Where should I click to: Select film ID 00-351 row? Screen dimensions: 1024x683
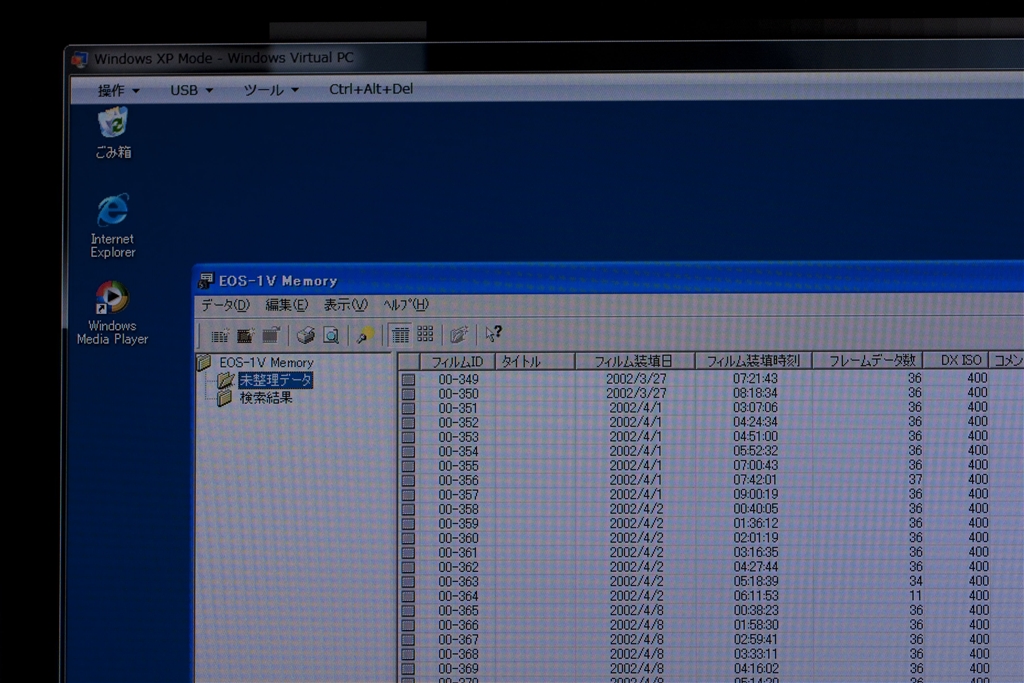(458, 408)
